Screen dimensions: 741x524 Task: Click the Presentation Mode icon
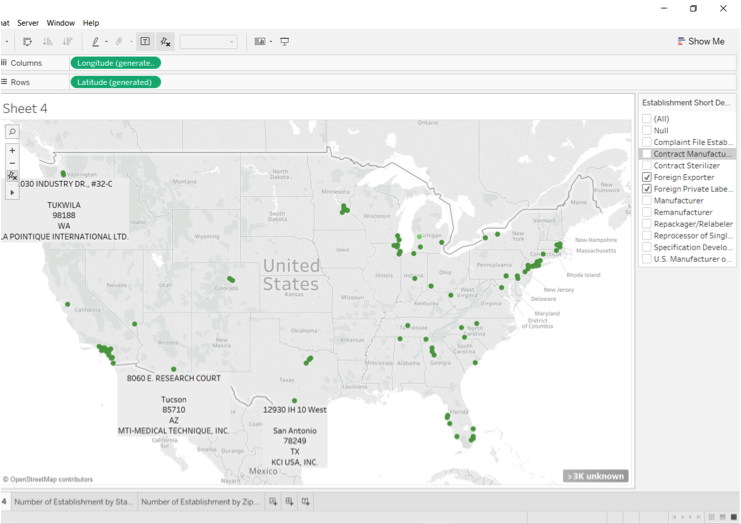point(284,42)
